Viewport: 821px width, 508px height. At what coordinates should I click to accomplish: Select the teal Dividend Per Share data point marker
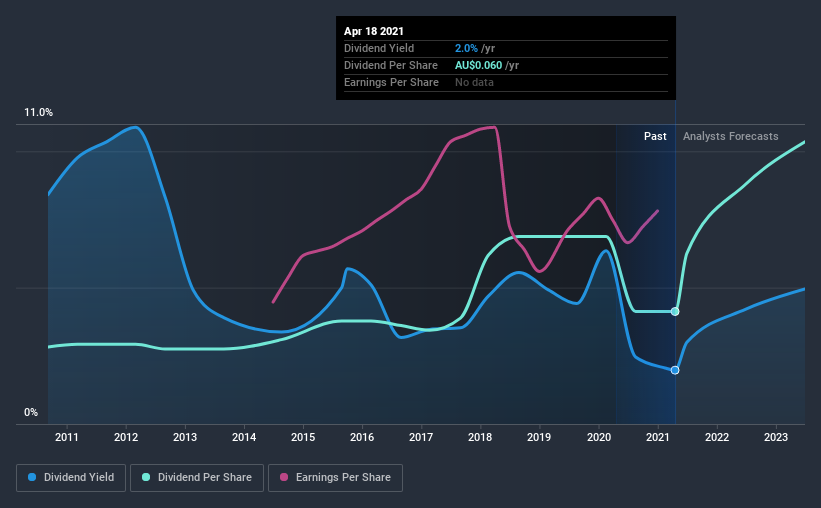pyautogui.click(x=675, y=312)
